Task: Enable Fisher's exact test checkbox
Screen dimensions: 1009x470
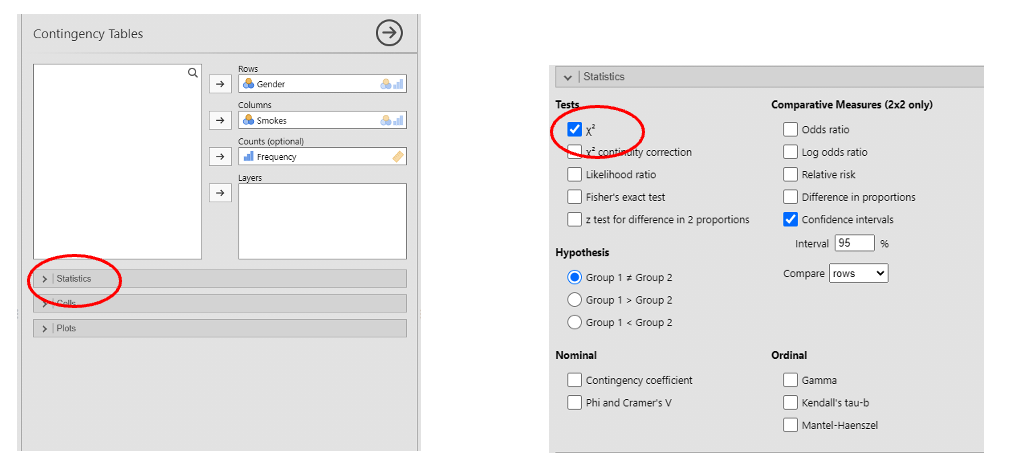Action: pos(575,197)
